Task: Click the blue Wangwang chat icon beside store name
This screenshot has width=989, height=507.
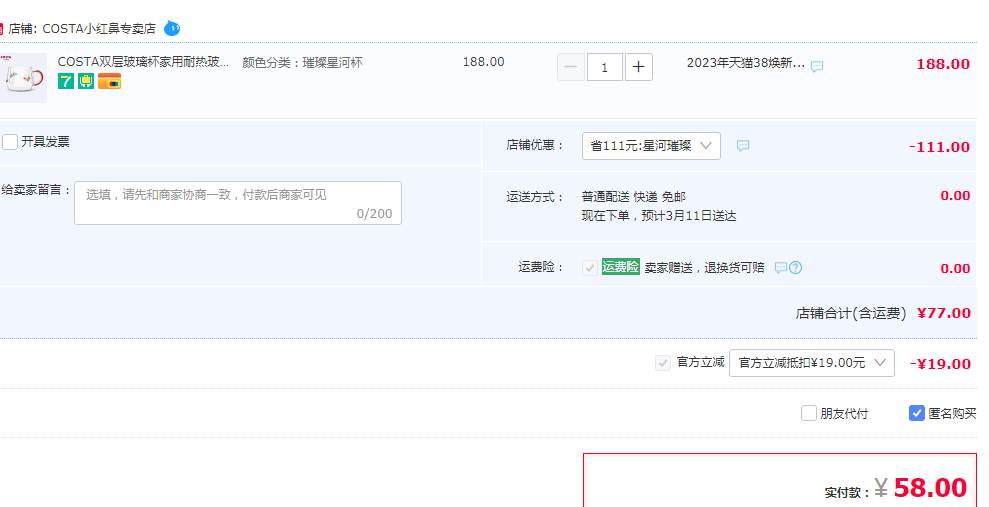Action: 172,28
